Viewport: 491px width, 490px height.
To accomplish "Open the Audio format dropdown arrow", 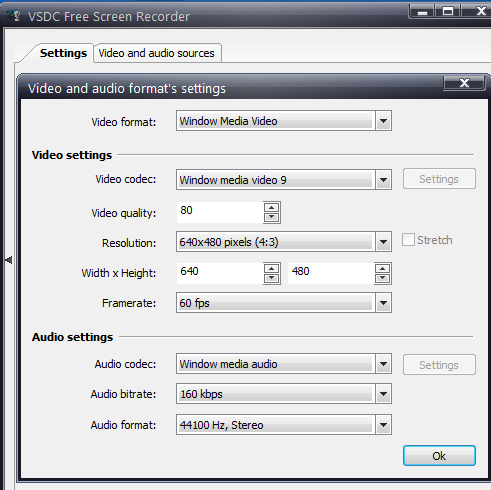I will [x=383, y=425].
